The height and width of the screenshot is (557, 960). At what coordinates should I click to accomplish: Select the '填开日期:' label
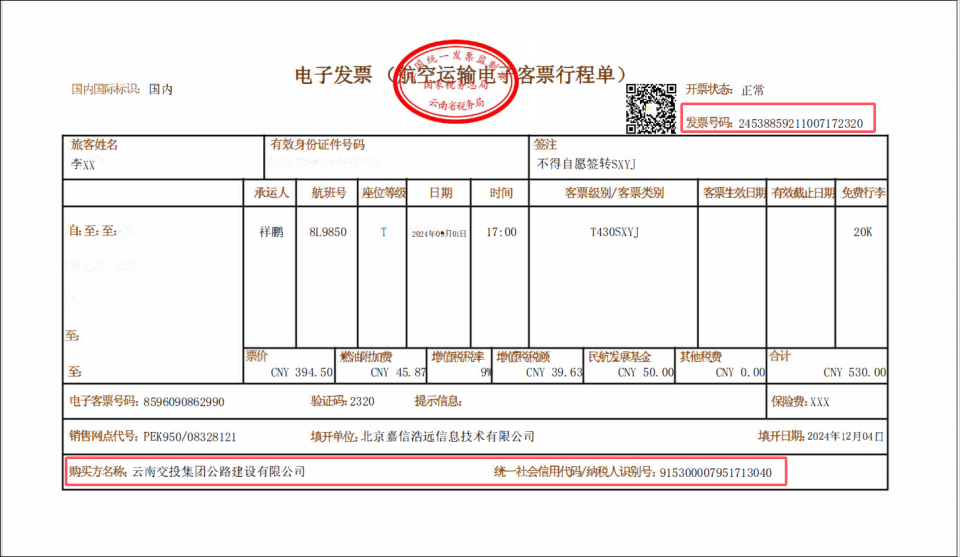[x=781, y=436]
